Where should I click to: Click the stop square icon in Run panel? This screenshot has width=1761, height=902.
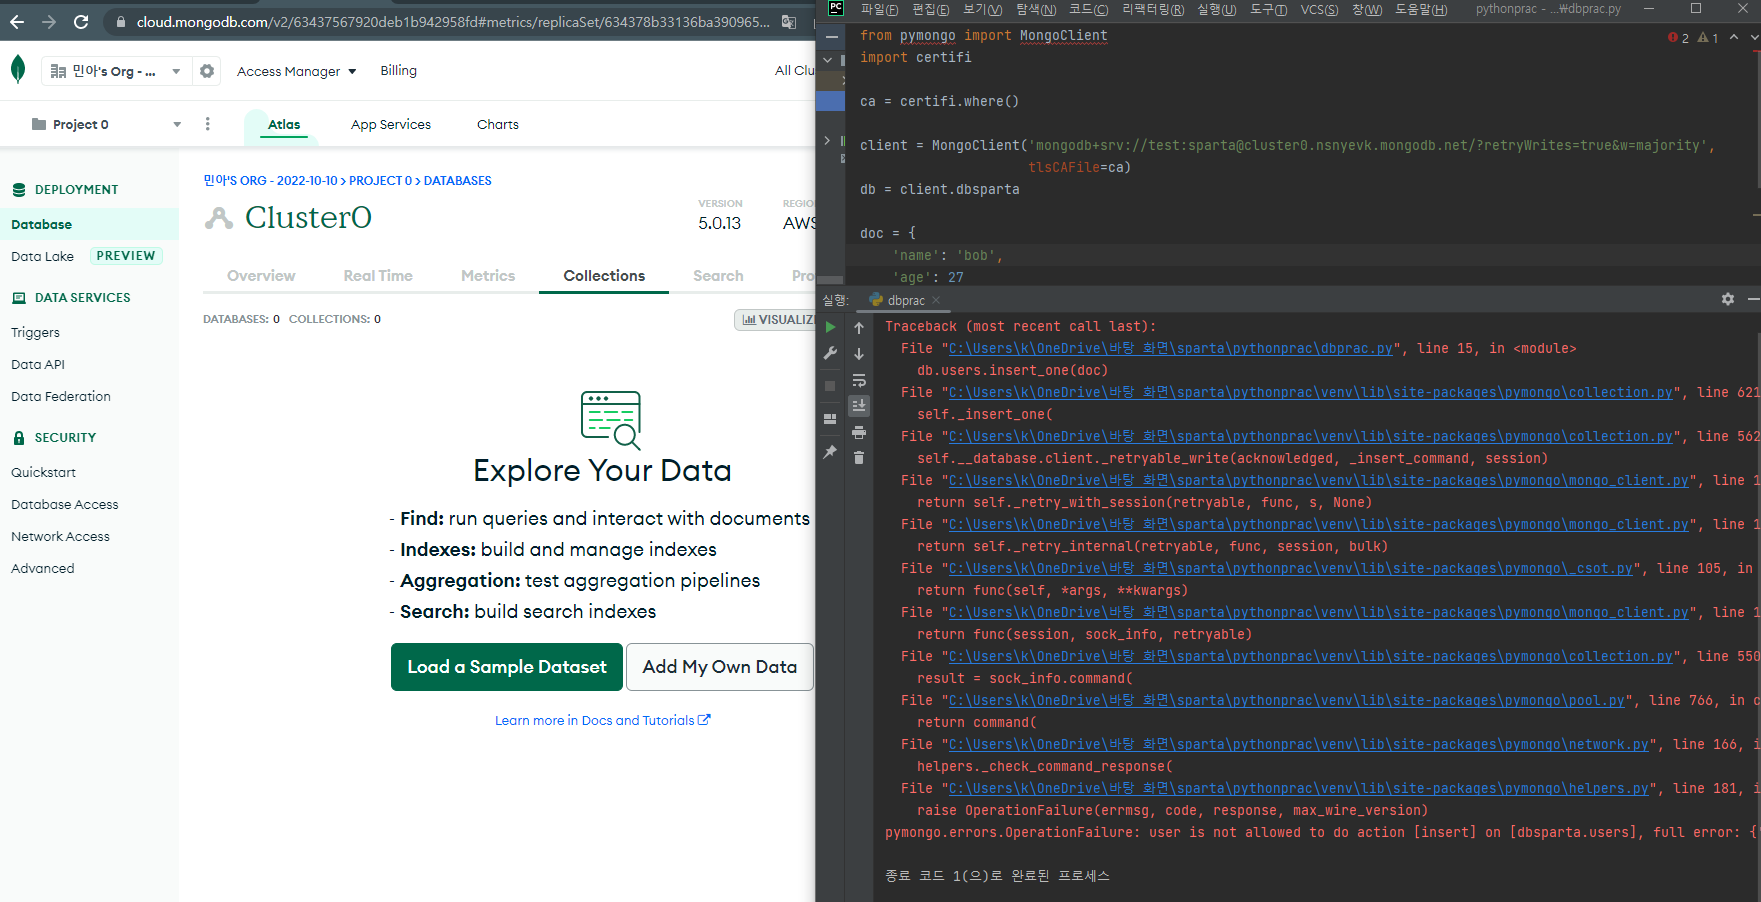pyautogui.click(x=830, y=386)
